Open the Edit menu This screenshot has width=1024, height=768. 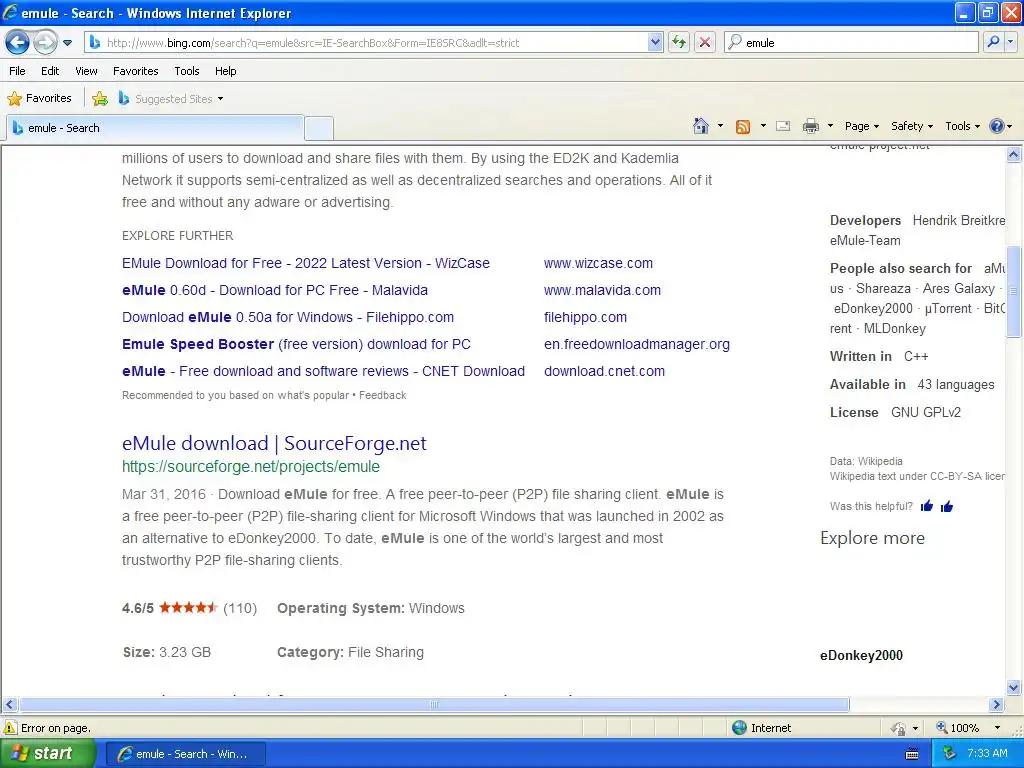[x=50, y=71]
